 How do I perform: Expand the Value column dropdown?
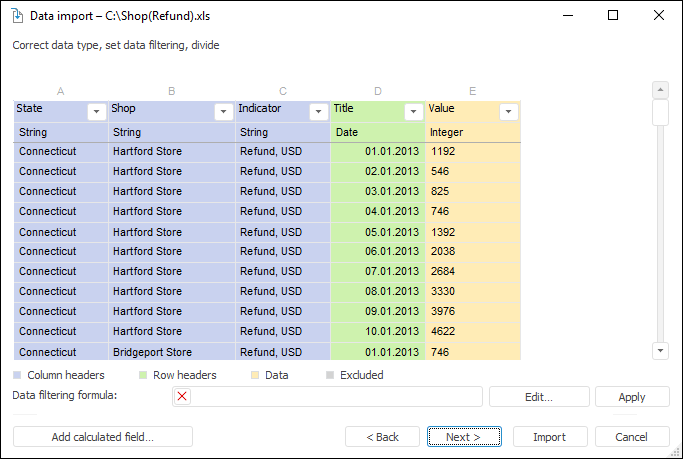[509, 112]
